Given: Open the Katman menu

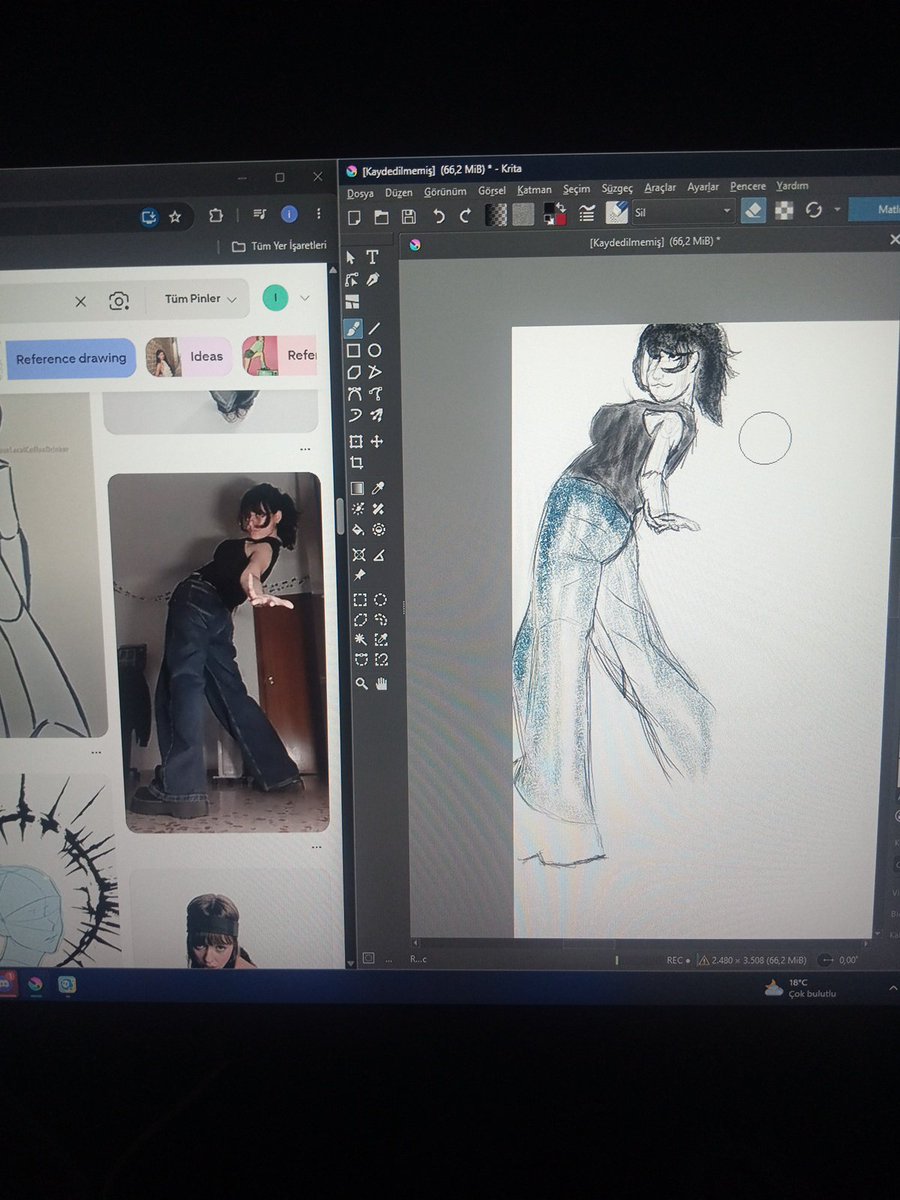Looking at the screenshot, I should click(x=534, y=190).
